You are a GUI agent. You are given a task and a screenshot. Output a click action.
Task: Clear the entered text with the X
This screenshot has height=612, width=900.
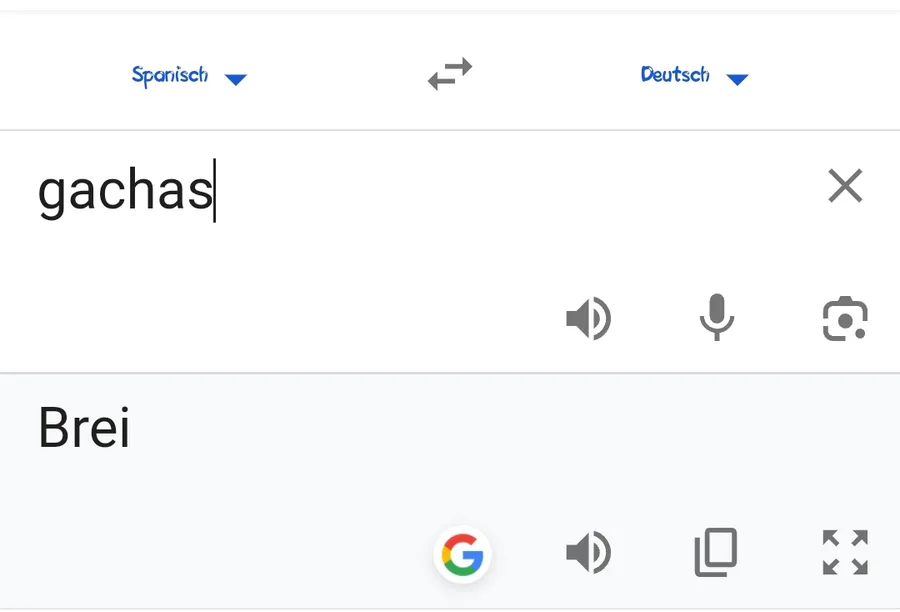[x=845, y=186]
